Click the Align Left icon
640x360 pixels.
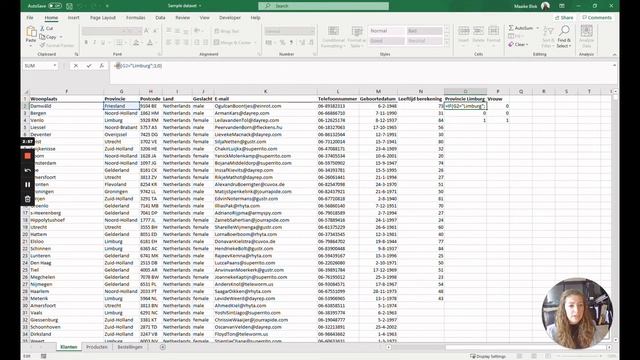pyautogui.click(x=169, y=42)
